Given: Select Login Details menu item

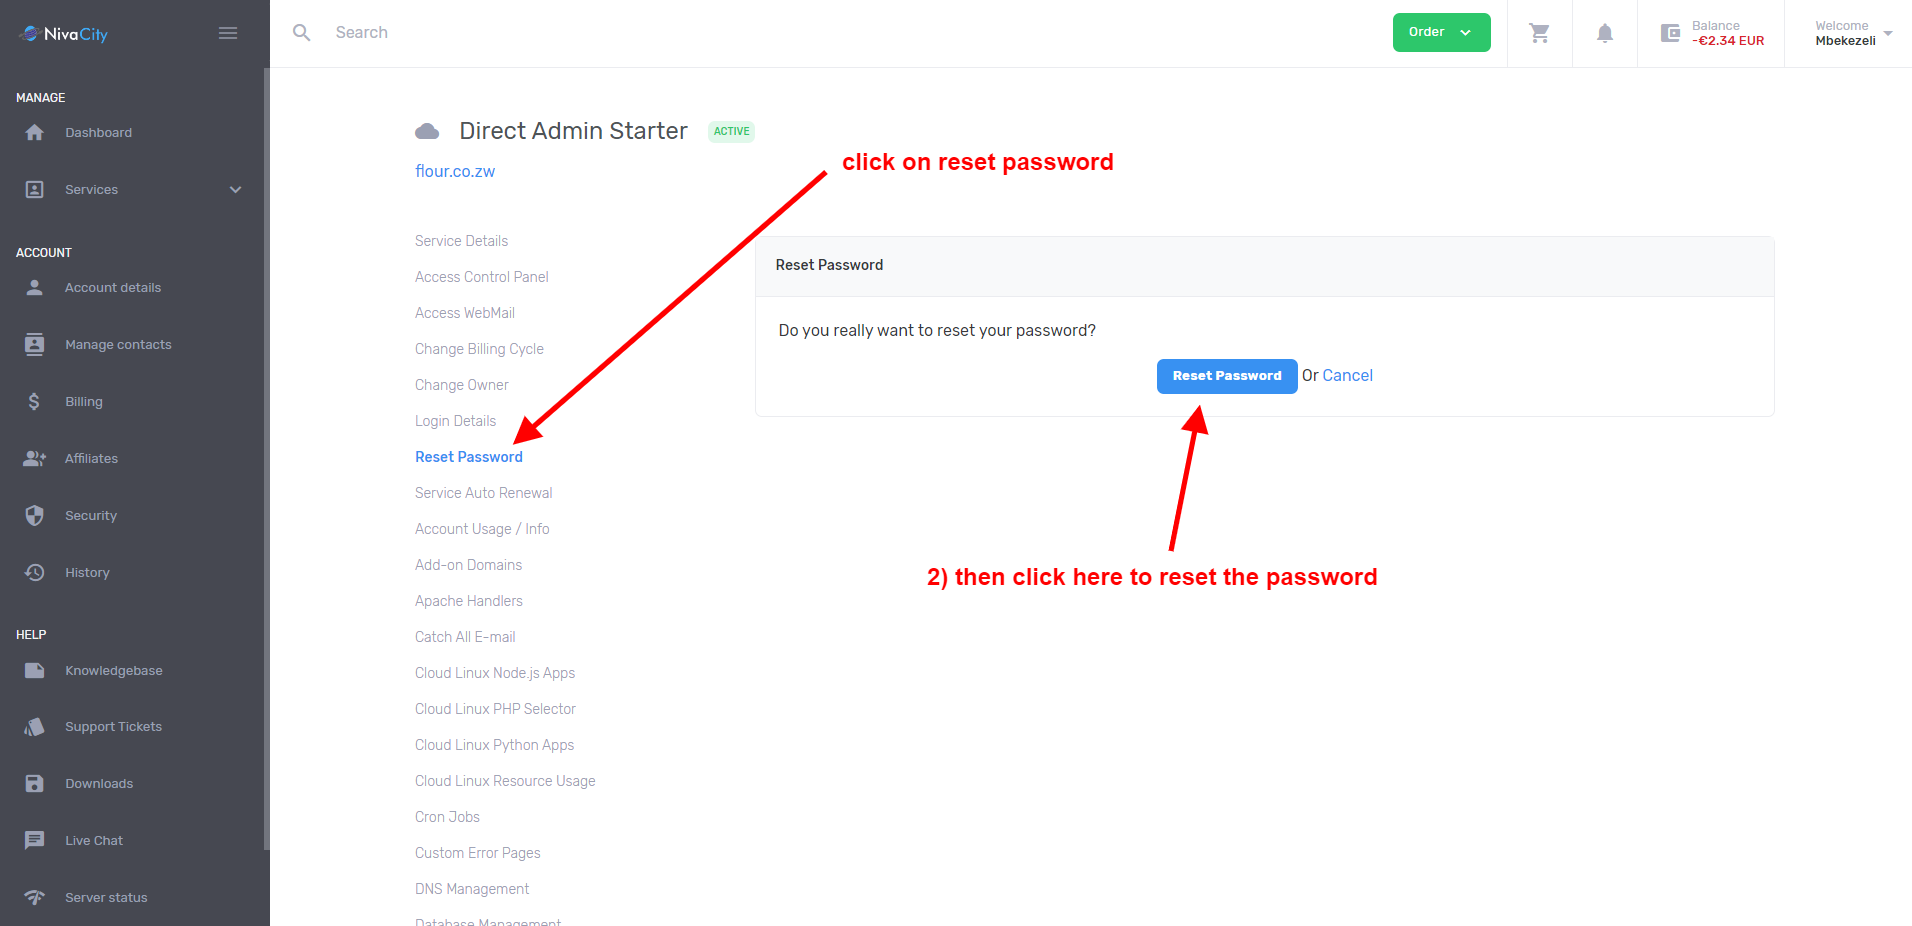Looking at the screenshot, I should [x=455, y=421].
